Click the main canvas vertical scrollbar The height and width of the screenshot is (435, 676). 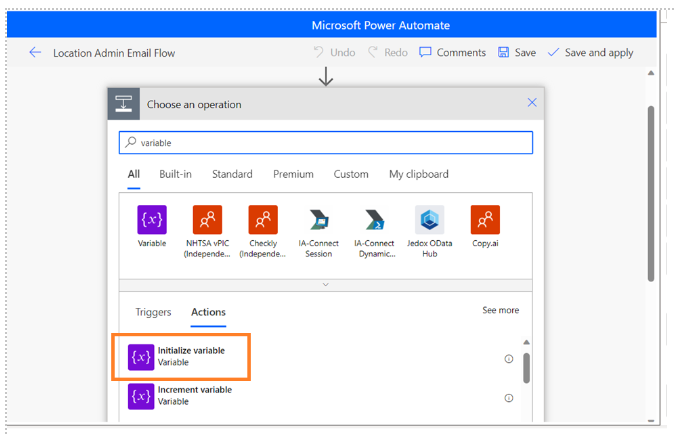point(651,194)
